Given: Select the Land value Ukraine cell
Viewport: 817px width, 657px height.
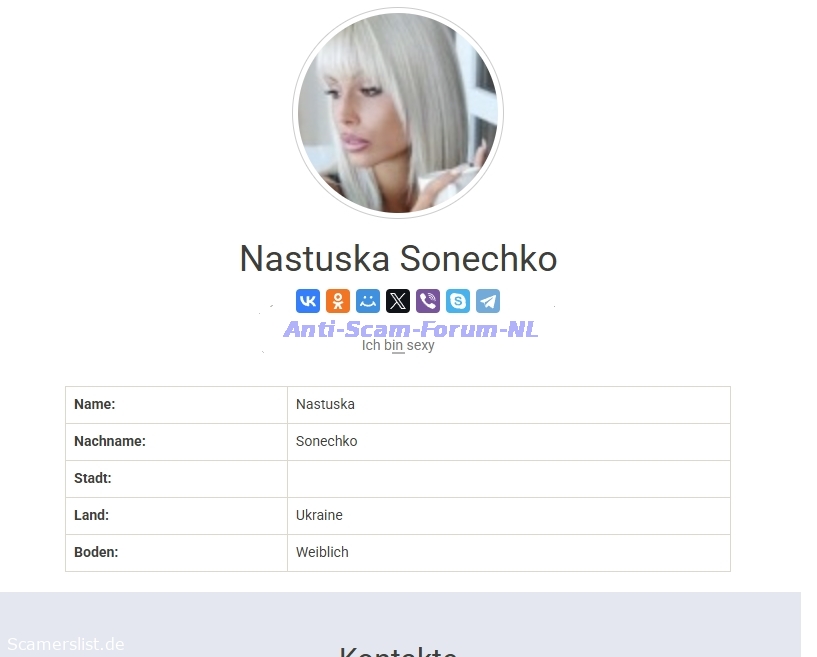Looking at the screenshot, I should [x=509, y=516].
